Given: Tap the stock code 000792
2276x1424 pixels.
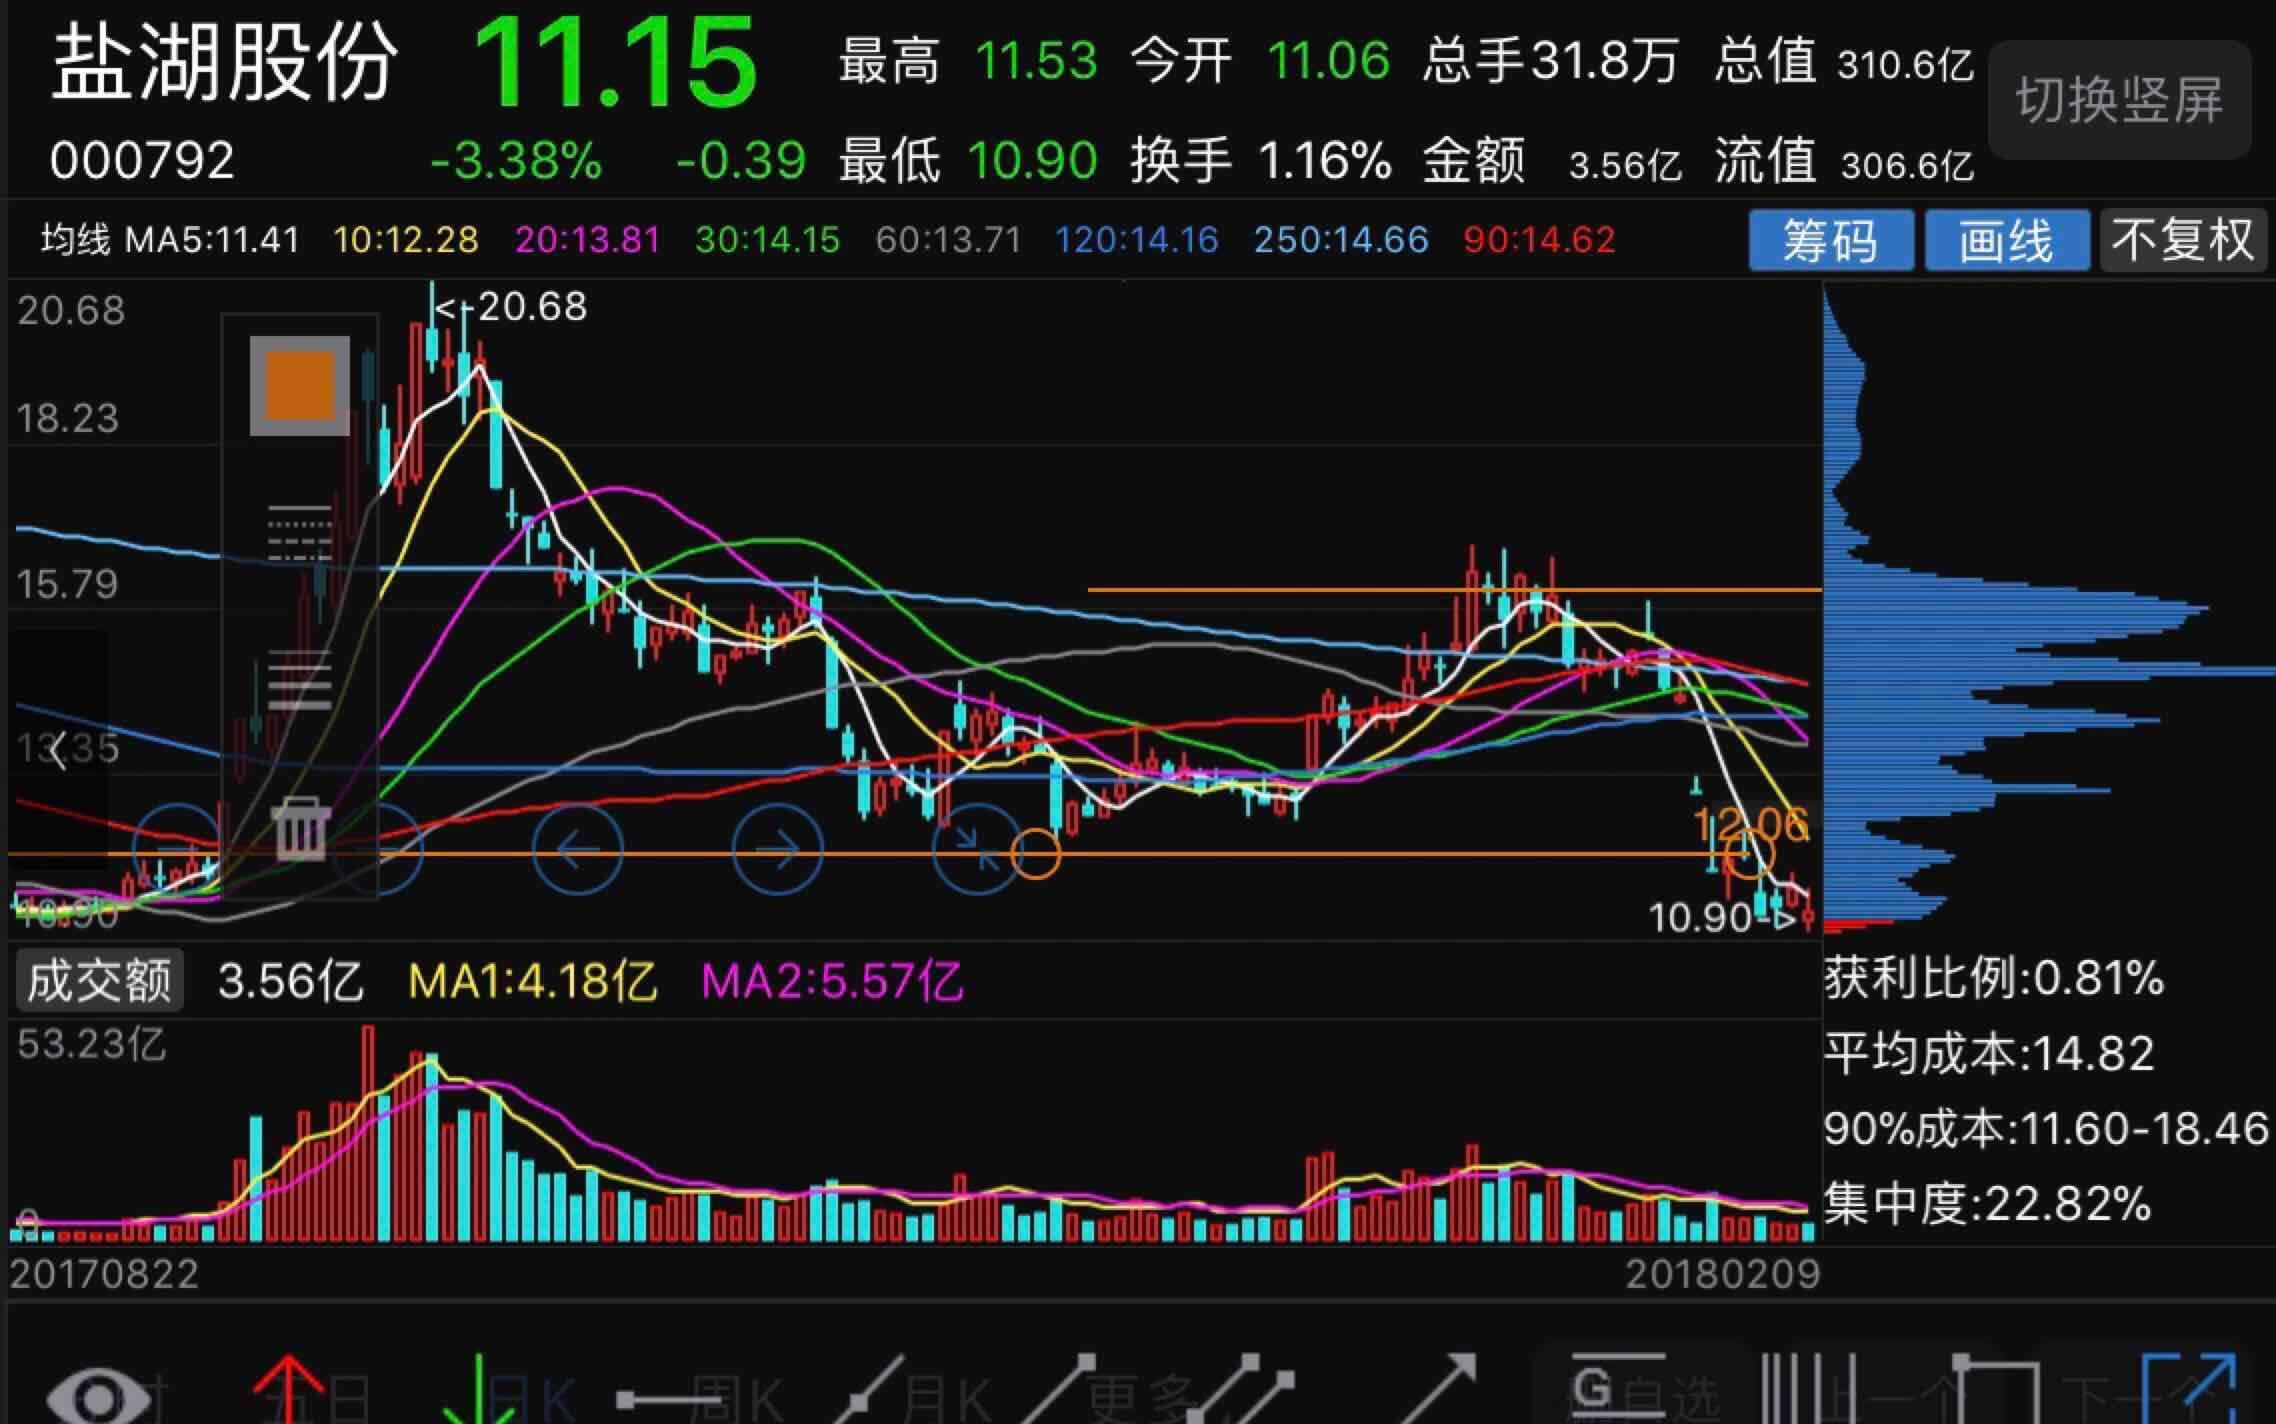Looking at the screenshot, I should coord(142,160).
